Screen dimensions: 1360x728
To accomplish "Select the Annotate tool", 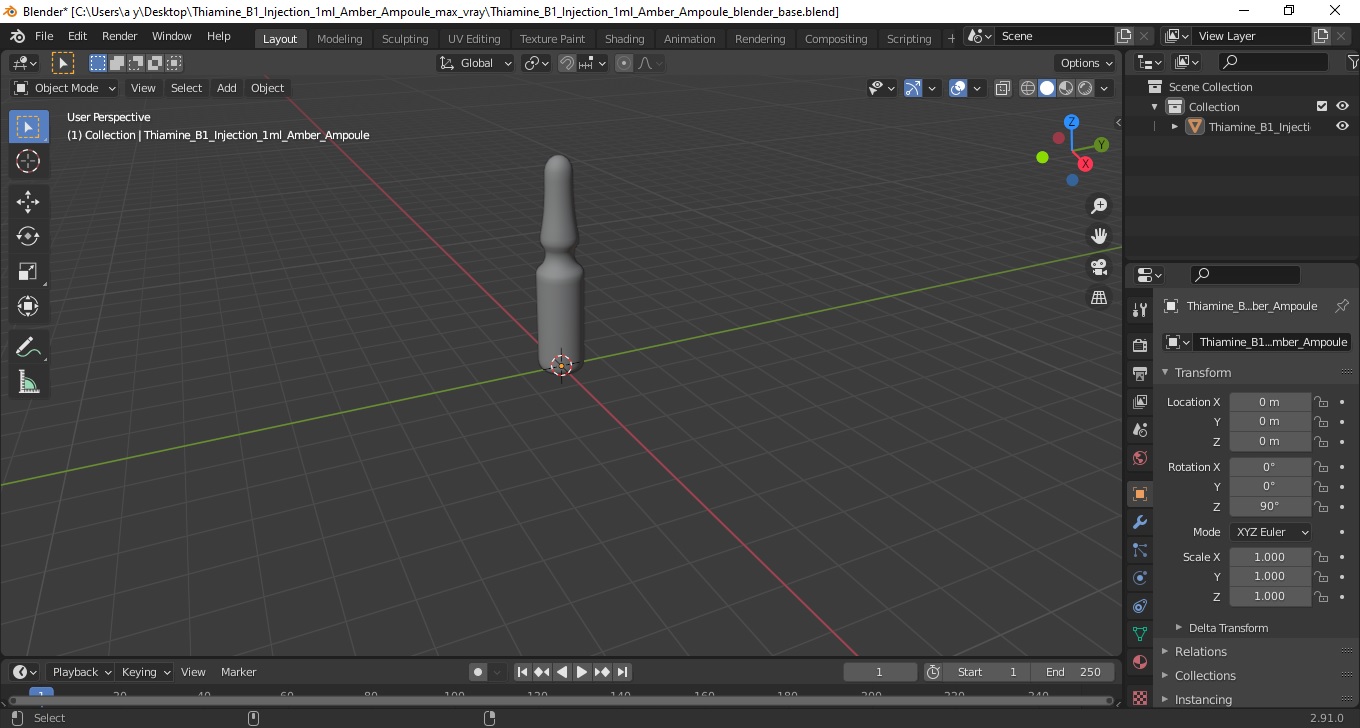I will [x=28, y=348].
